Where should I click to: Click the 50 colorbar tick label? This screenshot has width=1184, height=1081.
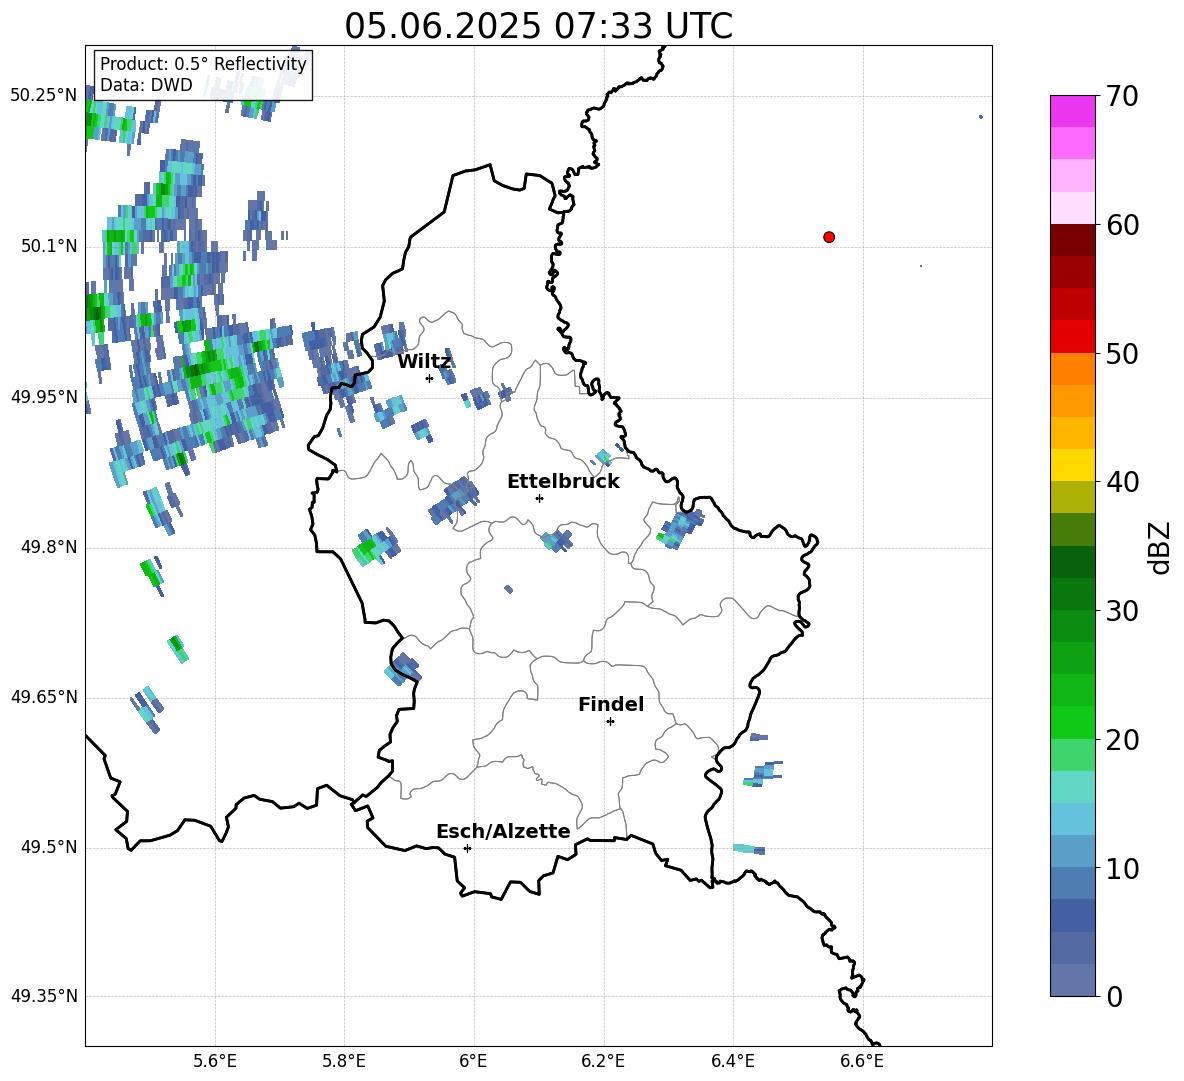[x=1122, y=354]
